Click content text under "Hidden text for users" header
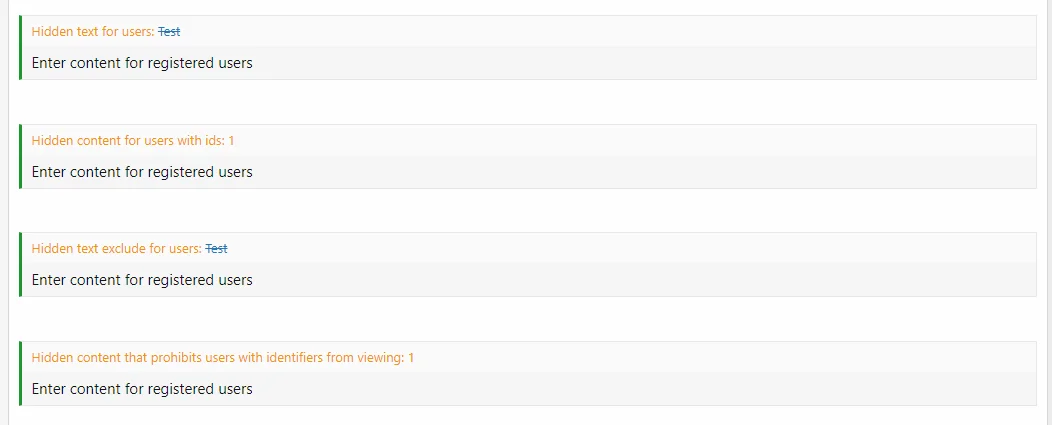This screenshot has width=1052, height=425. [x=142, y=63]
